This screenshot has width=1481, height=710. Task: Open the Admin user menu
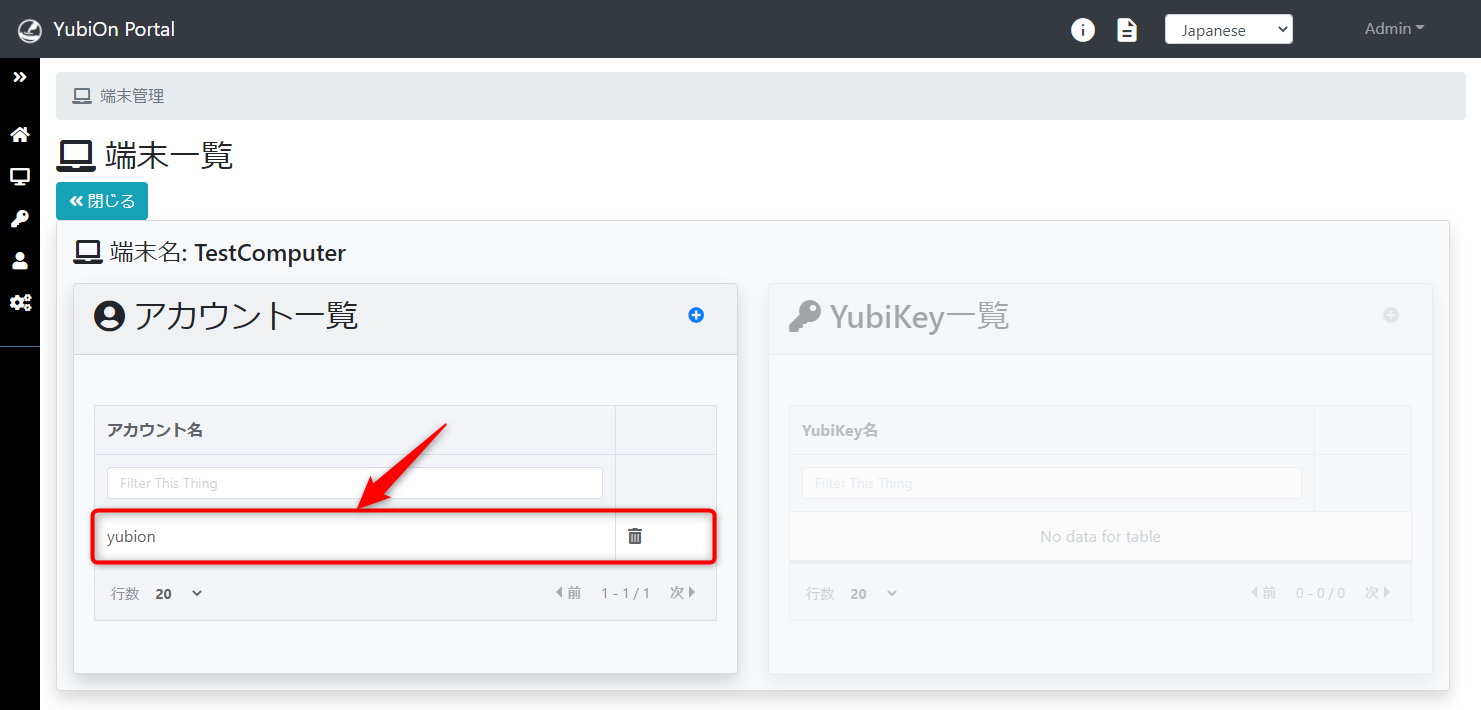point(1394,29)
